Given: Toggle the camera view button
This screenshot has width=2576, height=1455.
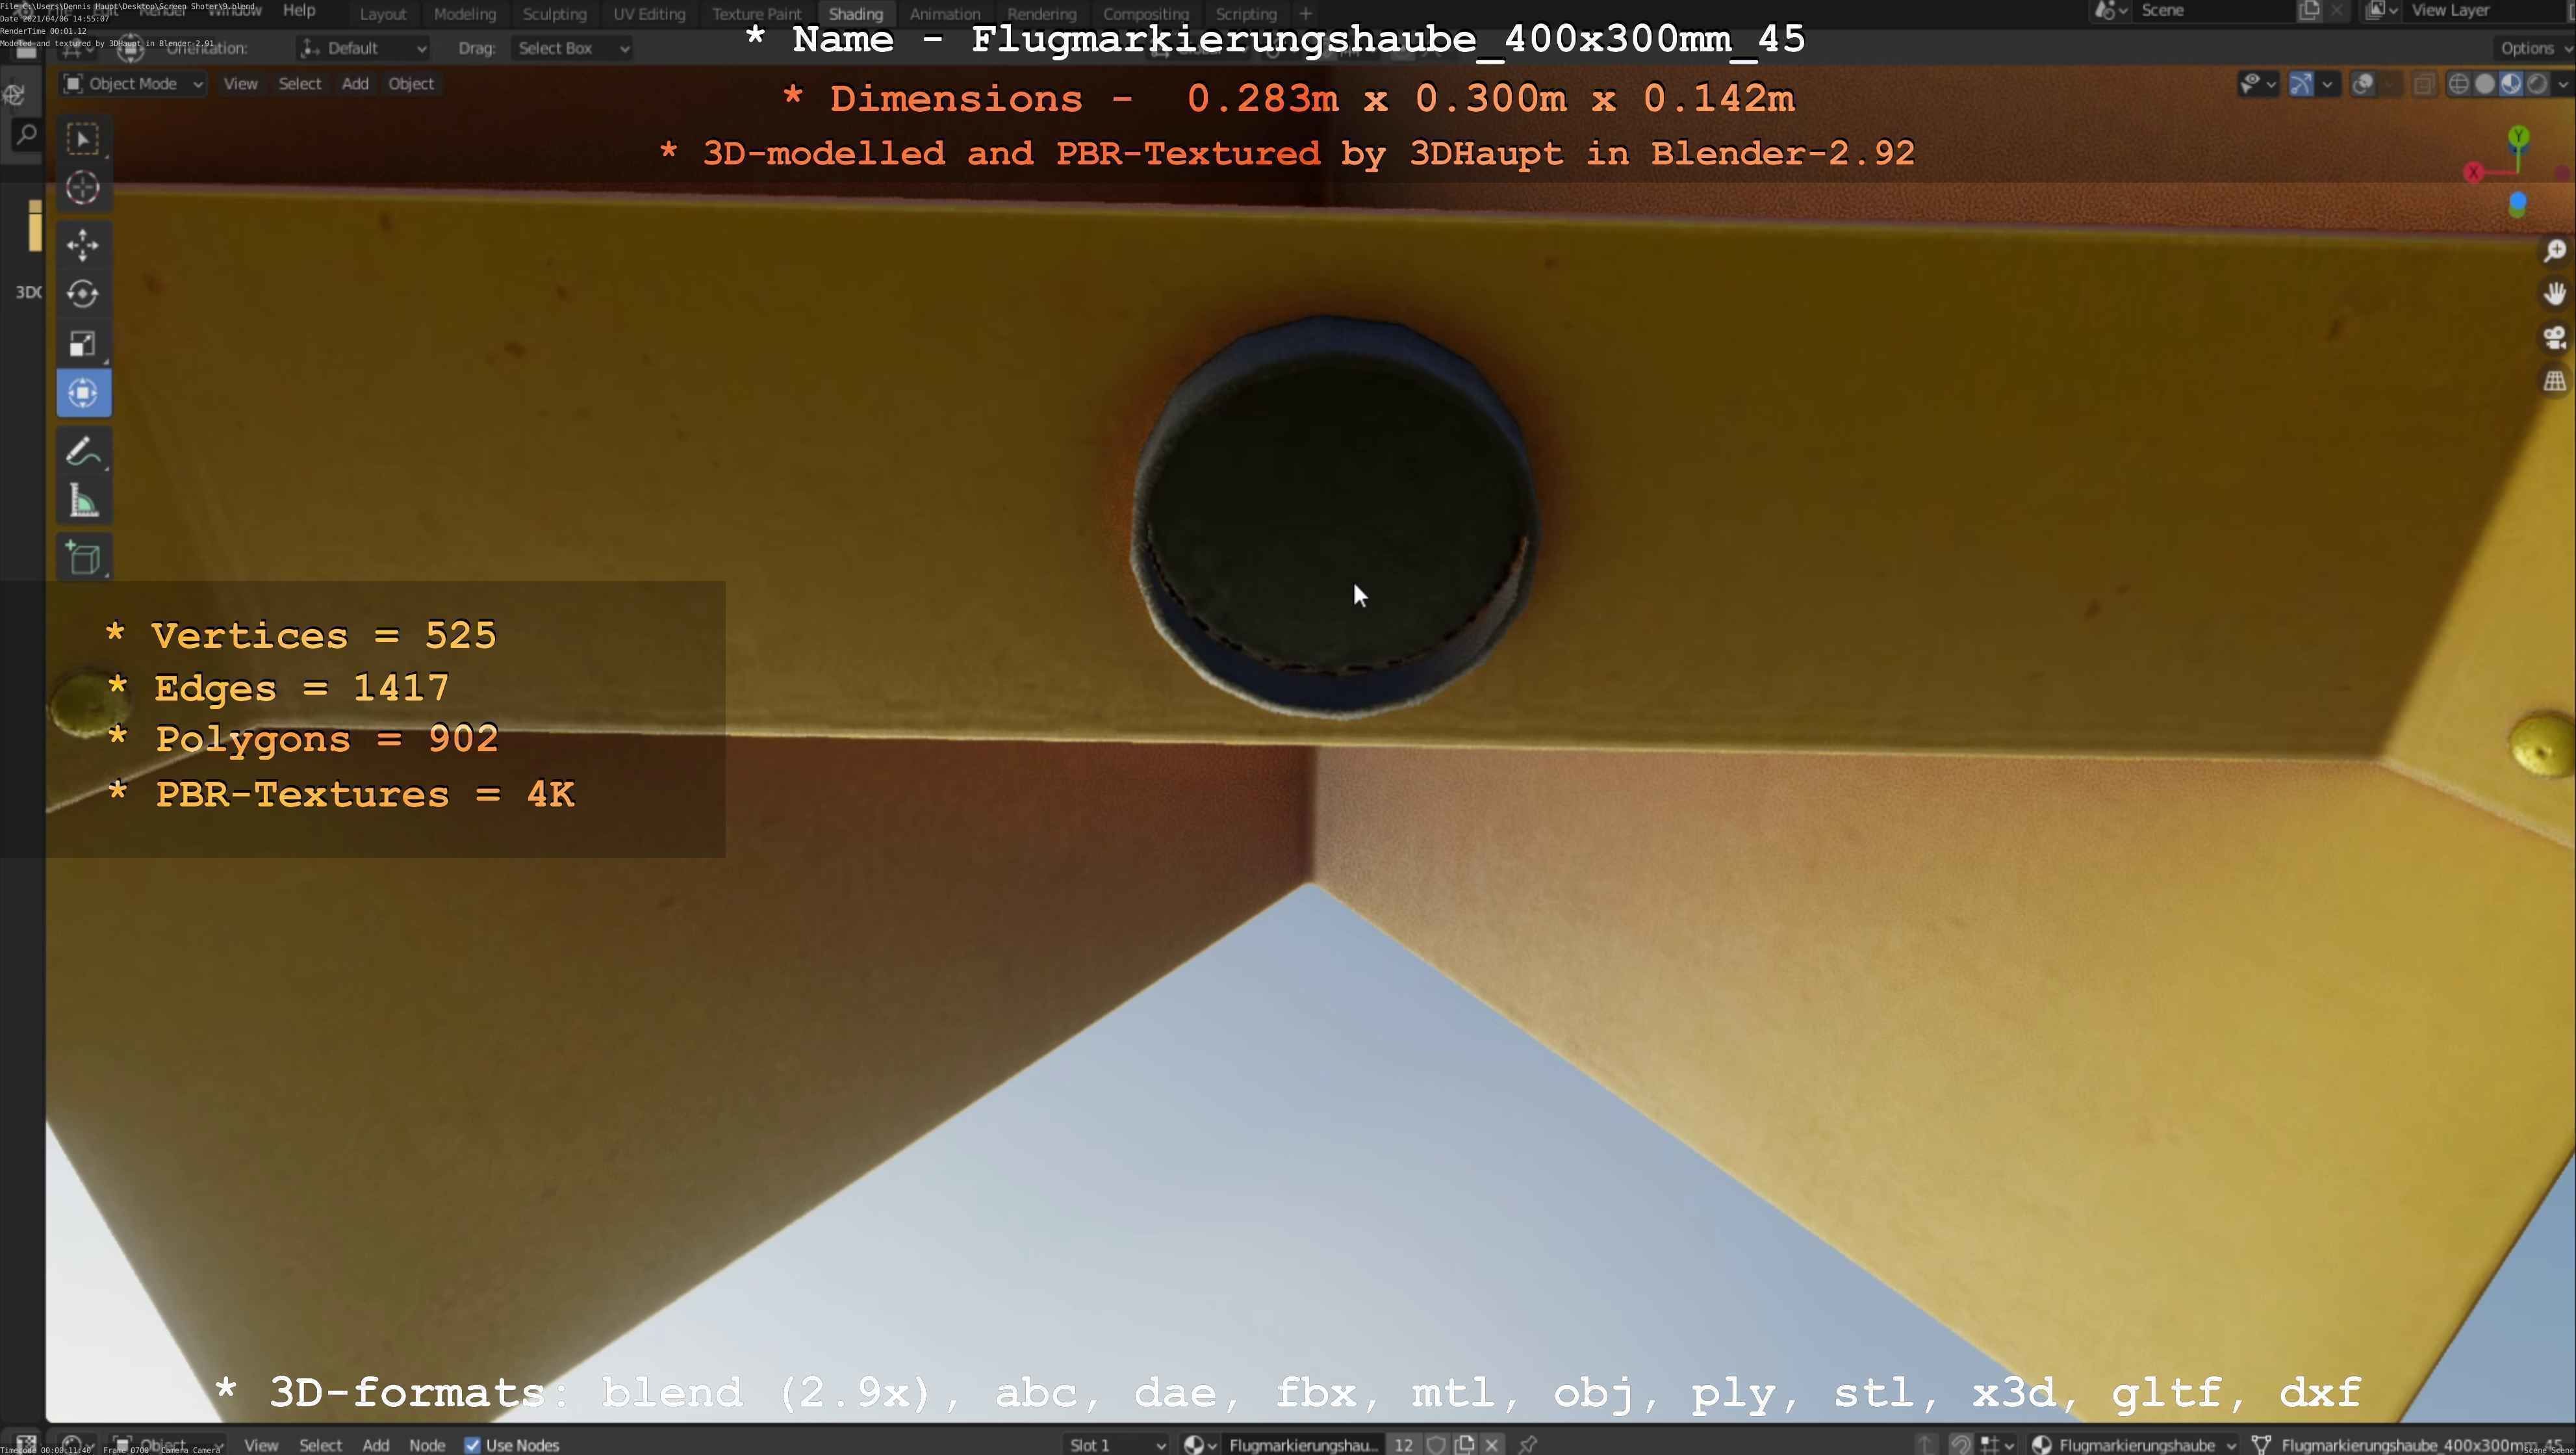Looking at the screenshot, I should 2555,338.
